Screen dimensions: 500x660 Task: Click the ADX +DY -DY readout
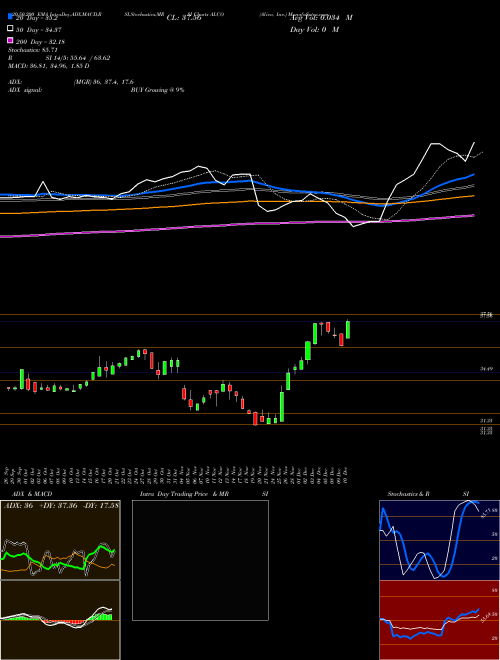(61, 505)
